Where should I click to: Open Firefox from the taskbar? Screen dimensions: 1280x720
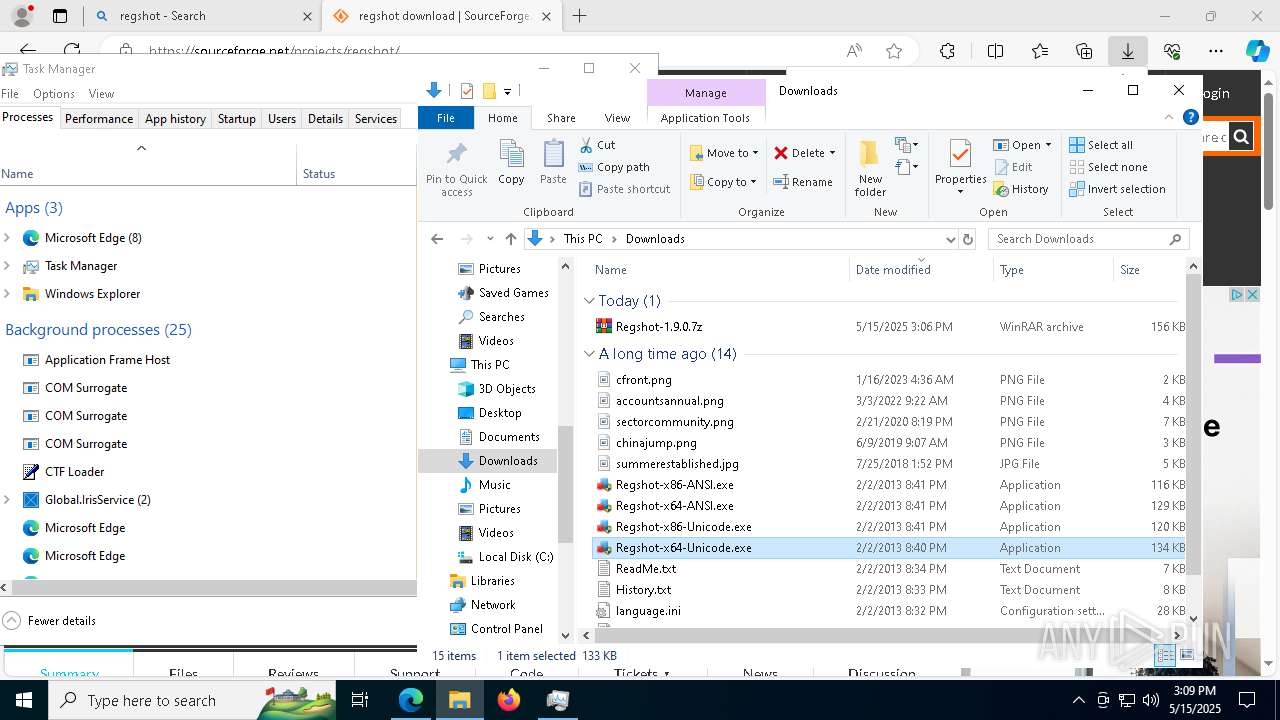[509, 700]
